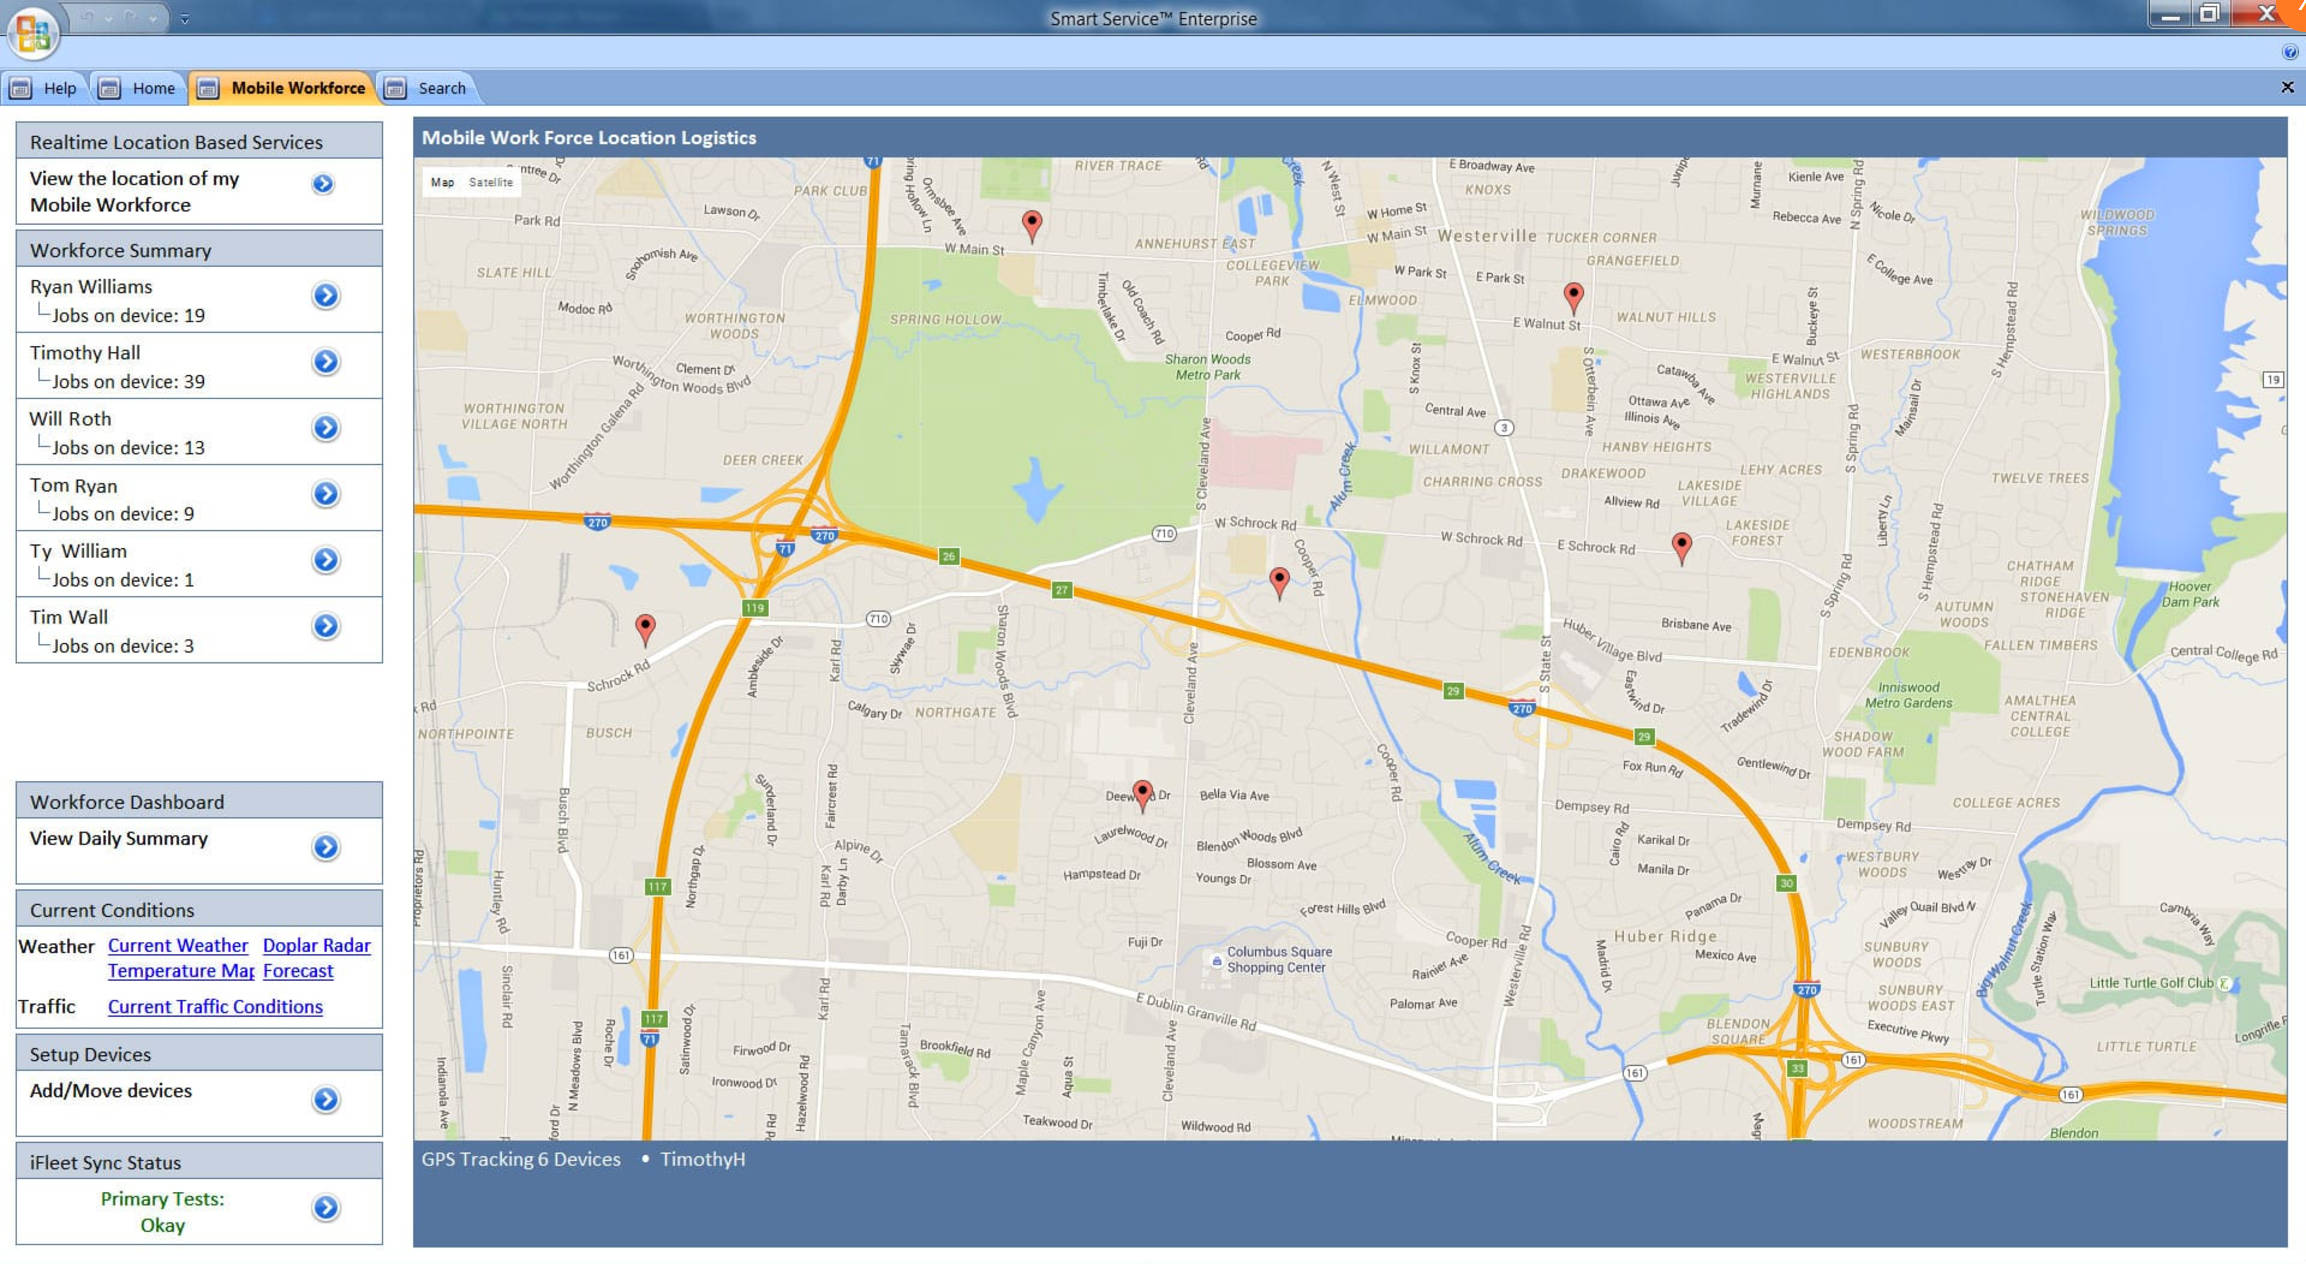Open View Daily Summary arrow icon
The image size is (2306, 1264).
pyautogui.click(x=326, y=847)
